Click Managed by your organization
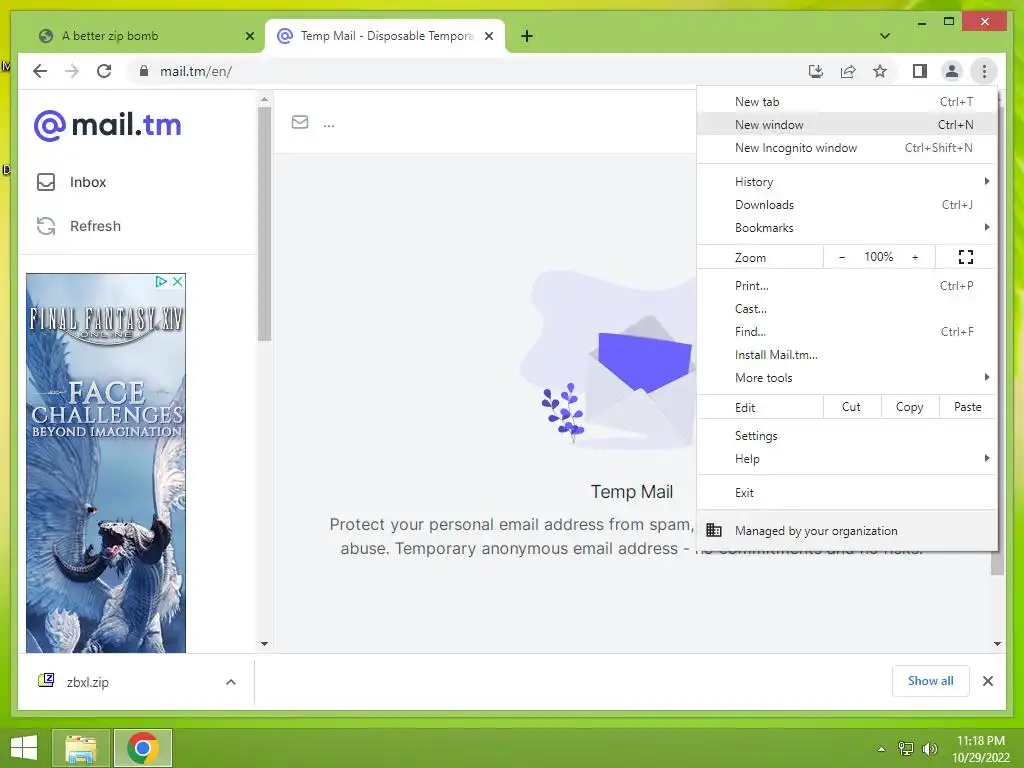This screenshot has width=1024, height=768. point(846,530)
